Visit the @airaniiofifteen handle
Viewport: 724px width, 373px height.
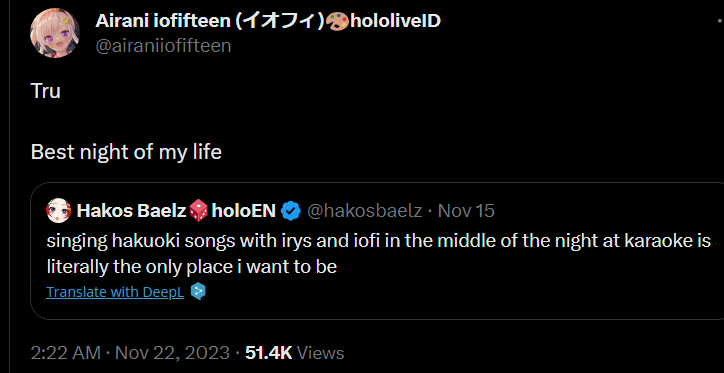coord(163,46)
